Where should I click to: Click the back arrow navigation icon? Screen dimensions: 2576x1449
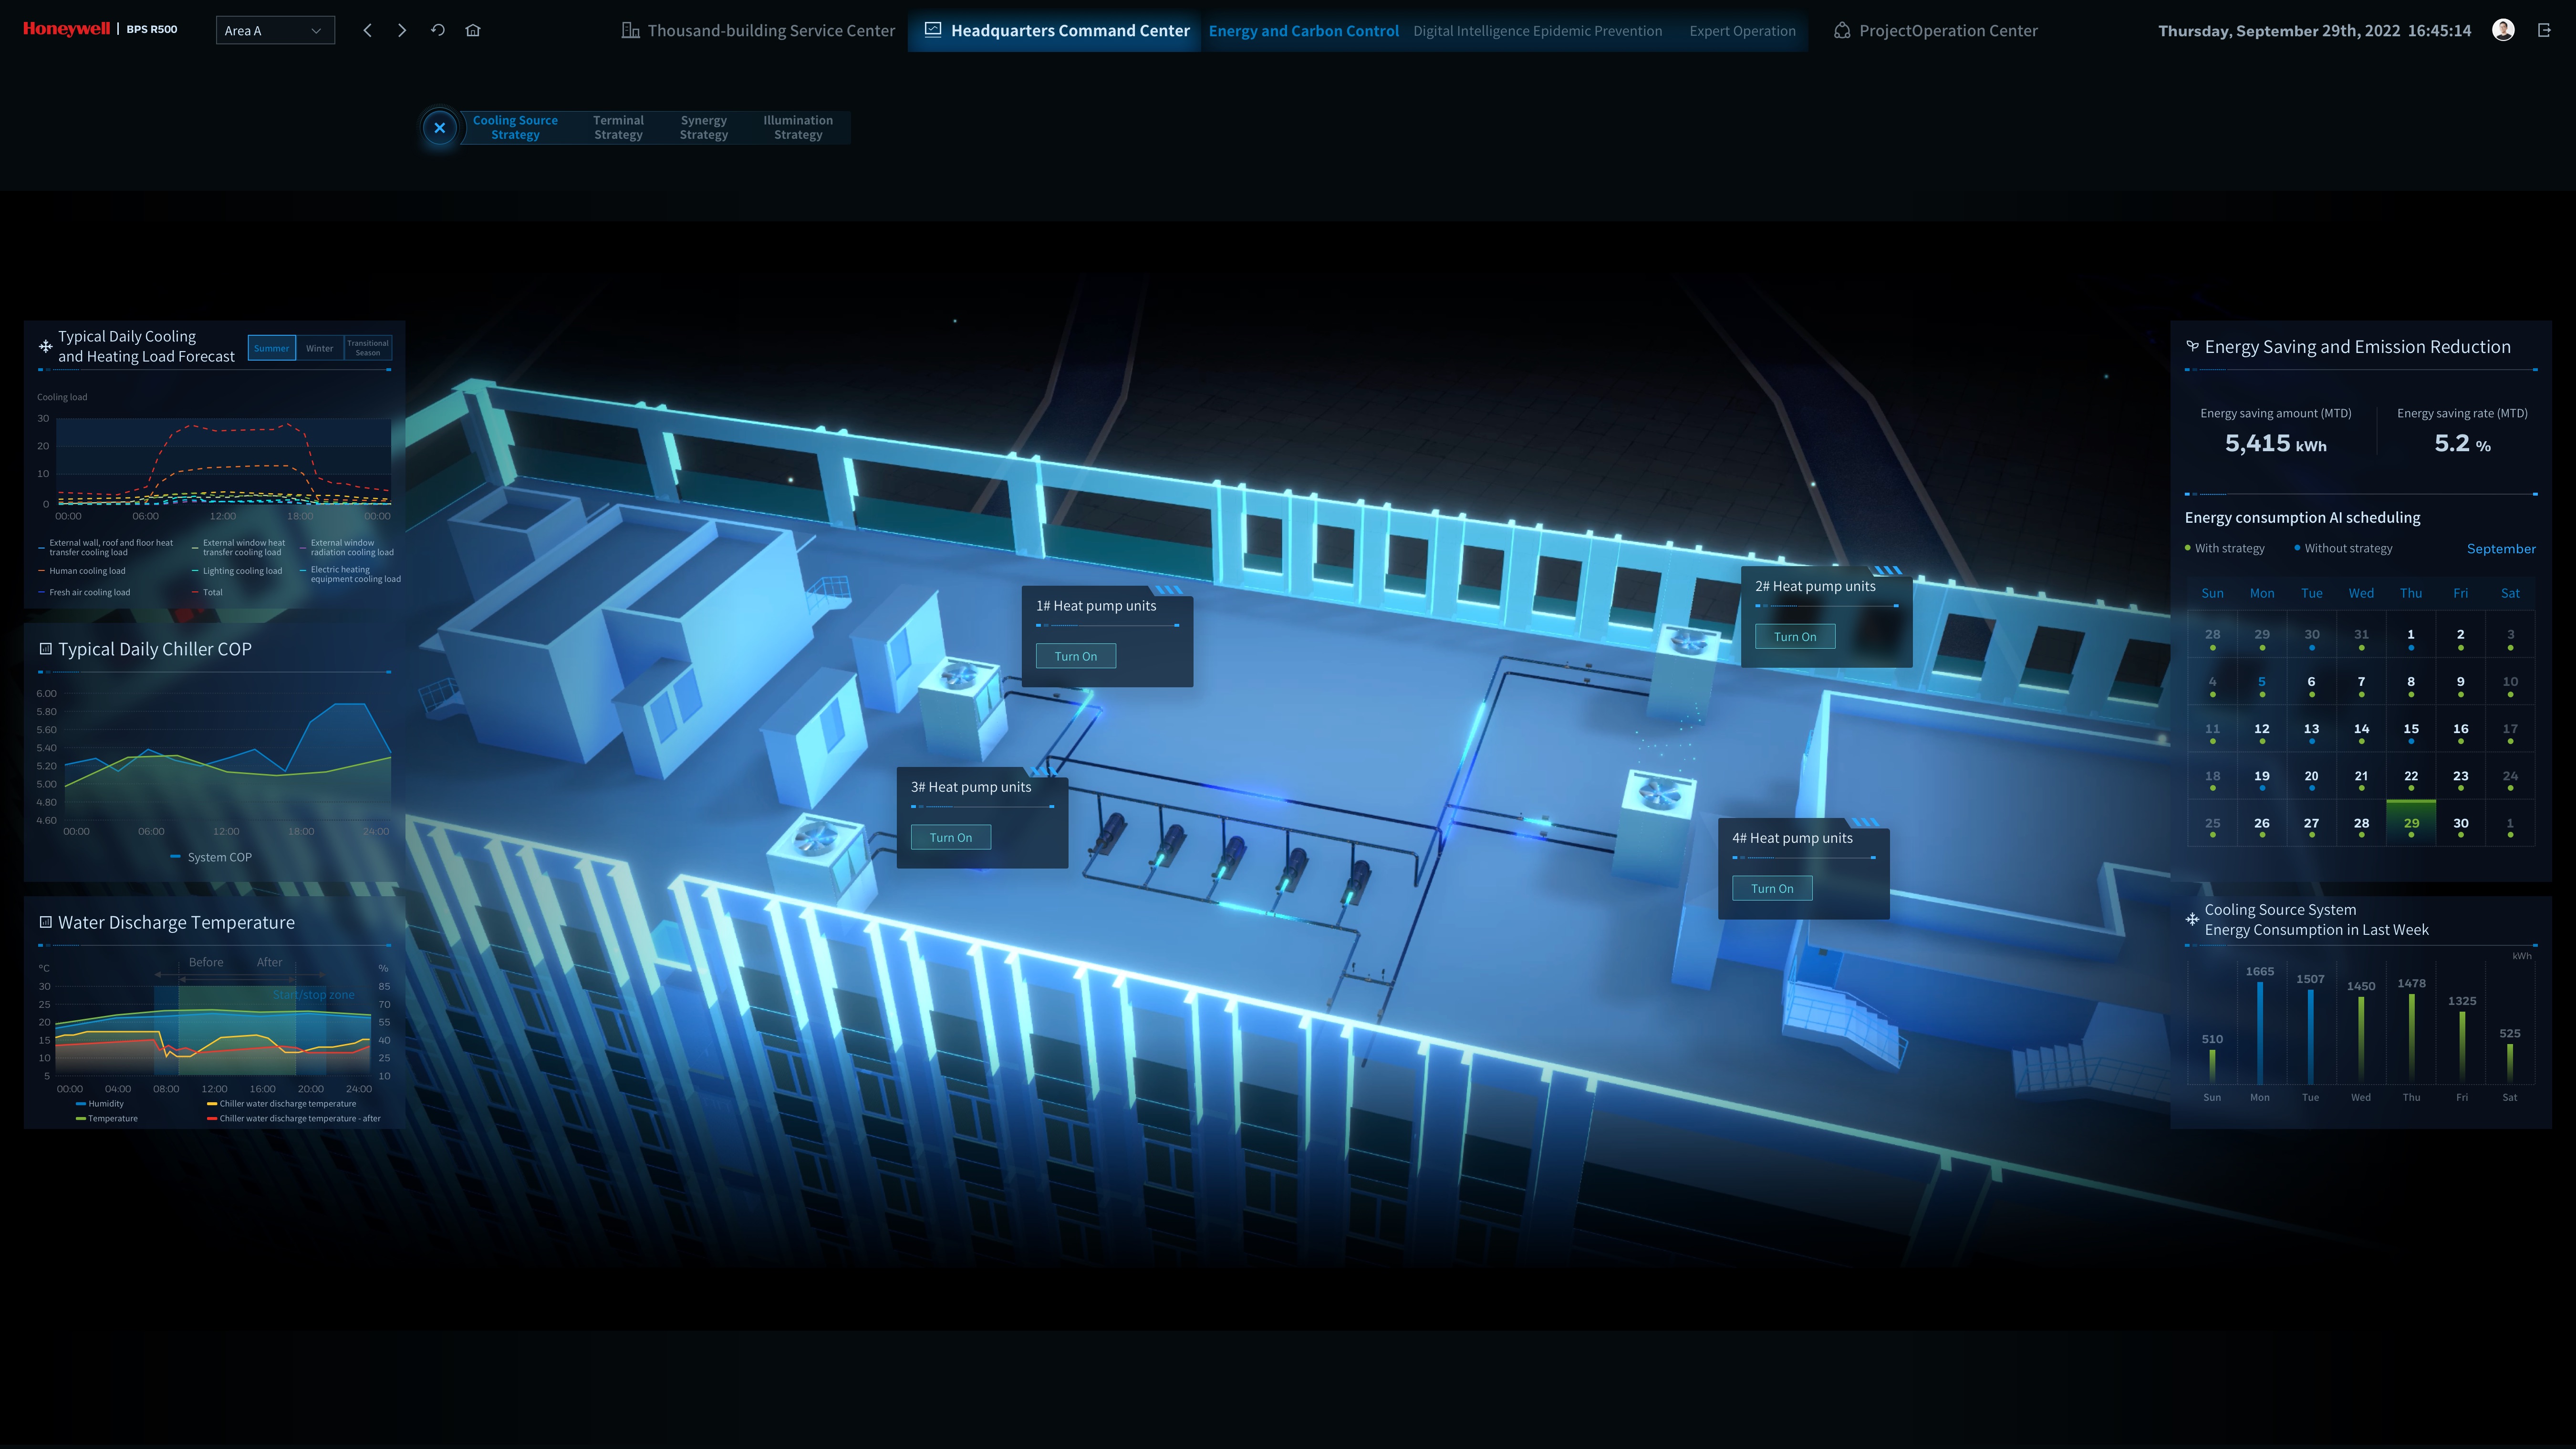point(367,30)
